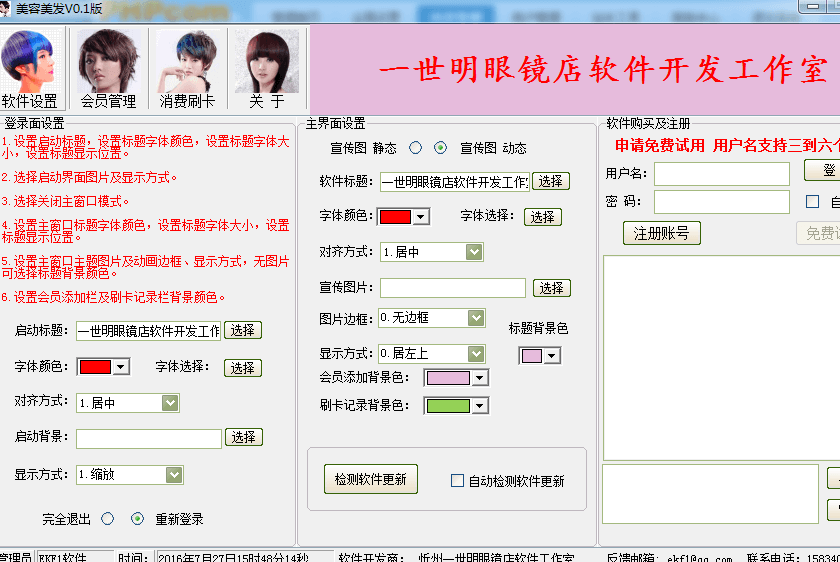The width and height of the screenshot is (840, 562).
Task: Click the 用户名 input field
Action: tap(721, 174)
